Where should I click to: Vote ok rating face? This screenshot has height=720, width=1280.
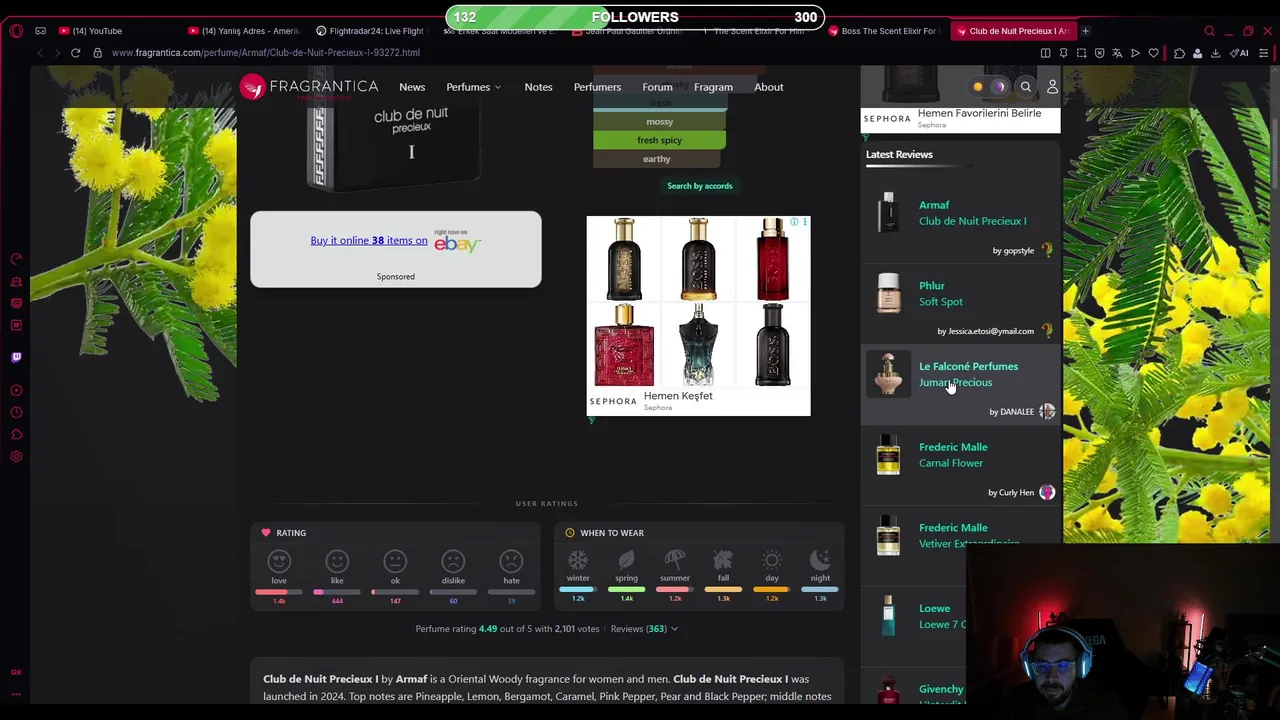pos(395,561)
